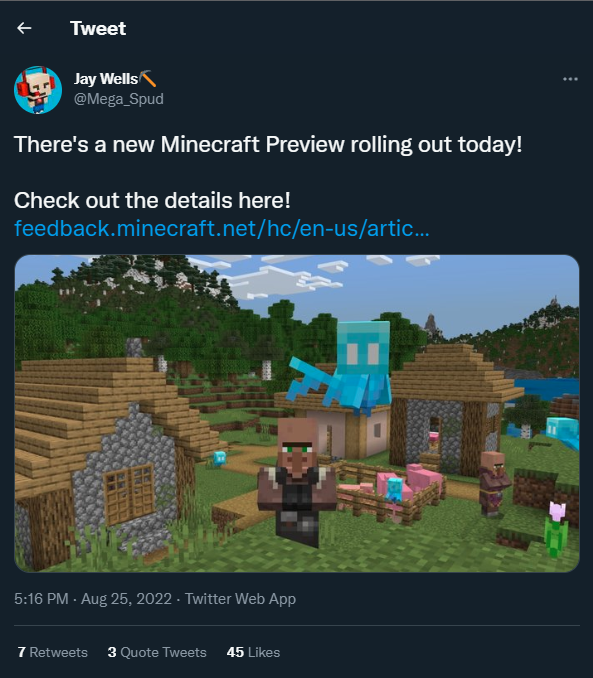Click the Aug 25, 2022 date

coord(126,599)
